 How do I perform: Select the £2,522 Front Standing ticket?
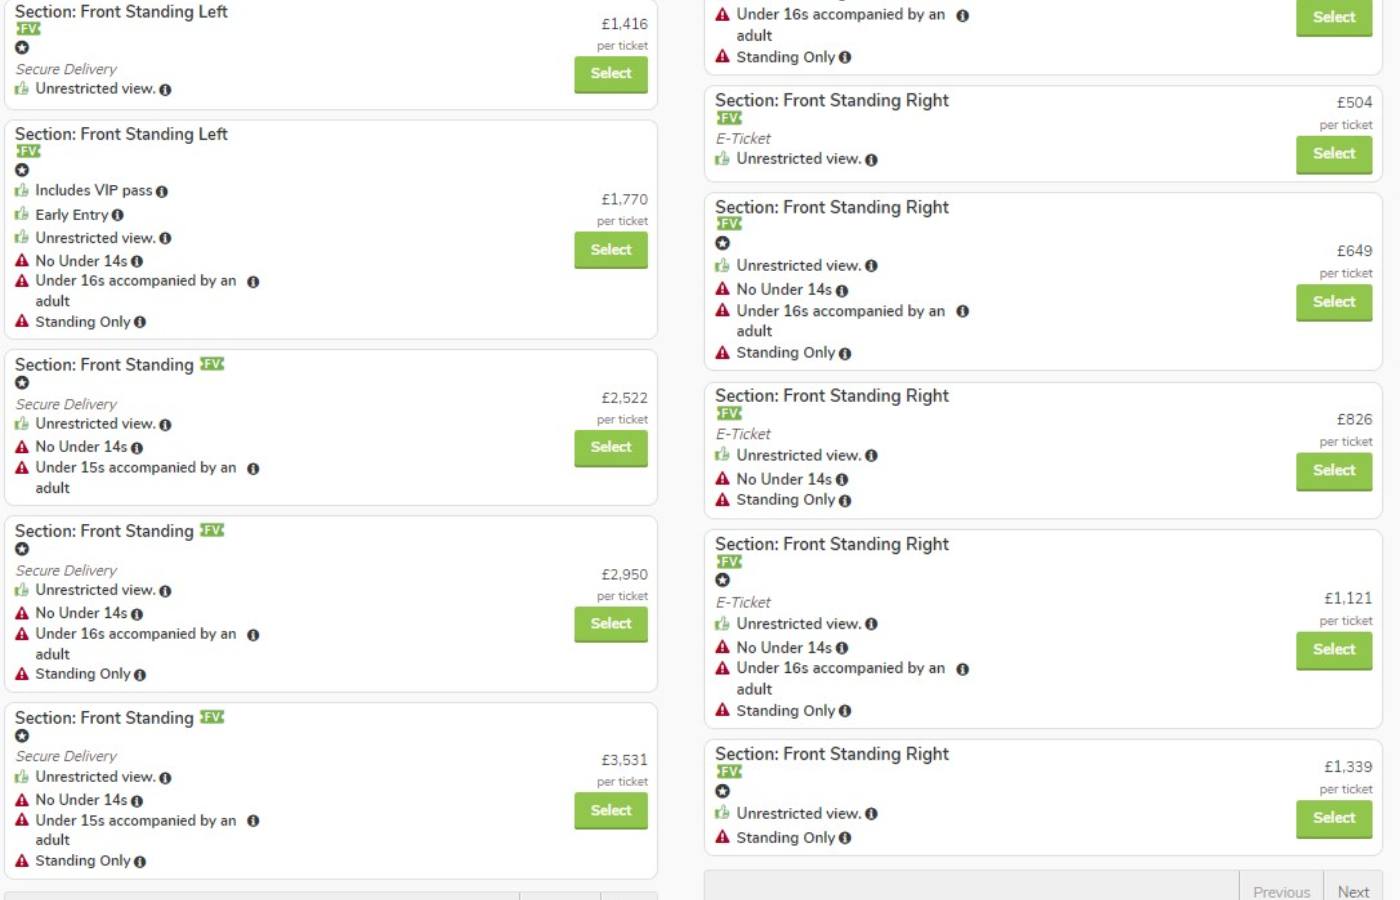611,448
